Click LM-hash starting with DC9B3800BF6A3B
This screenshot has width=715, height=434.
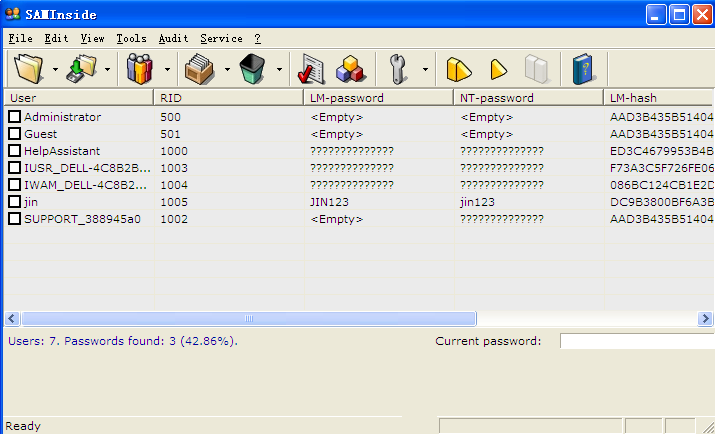pyautogui.click(x=662, y=202)
